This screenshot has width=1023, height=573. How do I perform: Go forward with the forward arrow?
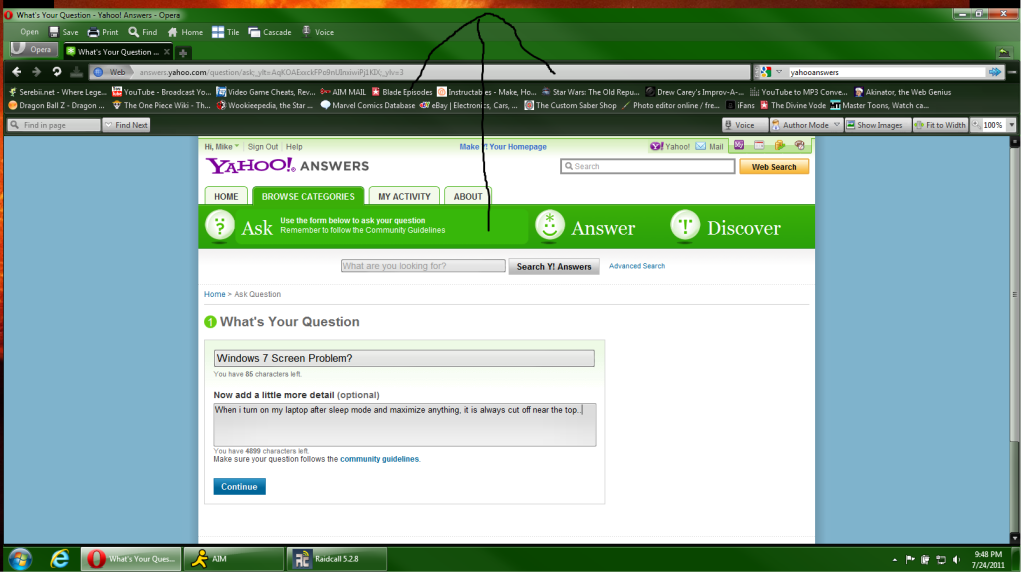(37, 72)
